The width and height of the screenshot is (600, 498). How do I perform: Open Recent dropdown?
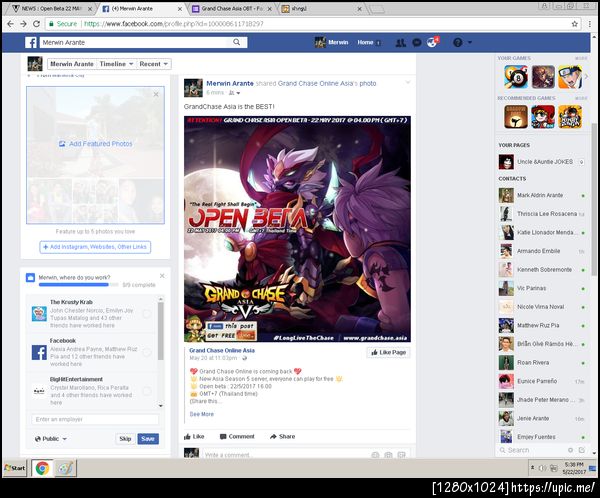tap(153, 64)
